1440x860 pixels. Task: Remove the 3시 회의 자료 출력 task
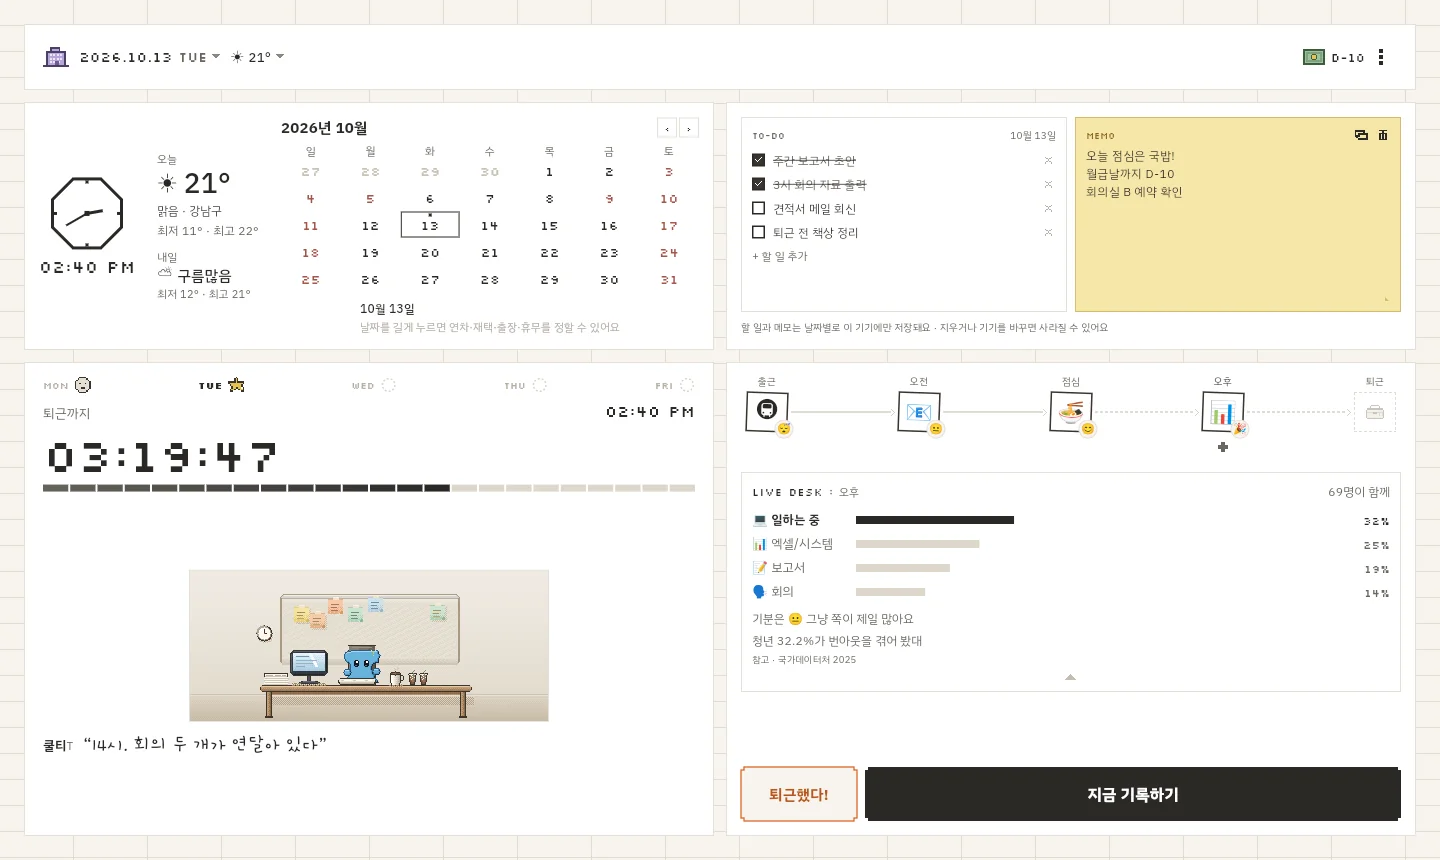coord(1048,184)
